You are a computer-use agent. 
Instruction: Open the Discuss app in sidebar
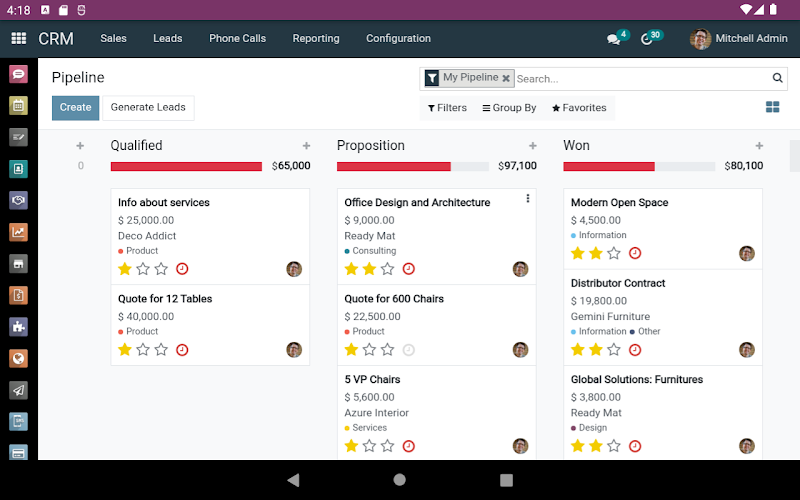coord(18,74)
